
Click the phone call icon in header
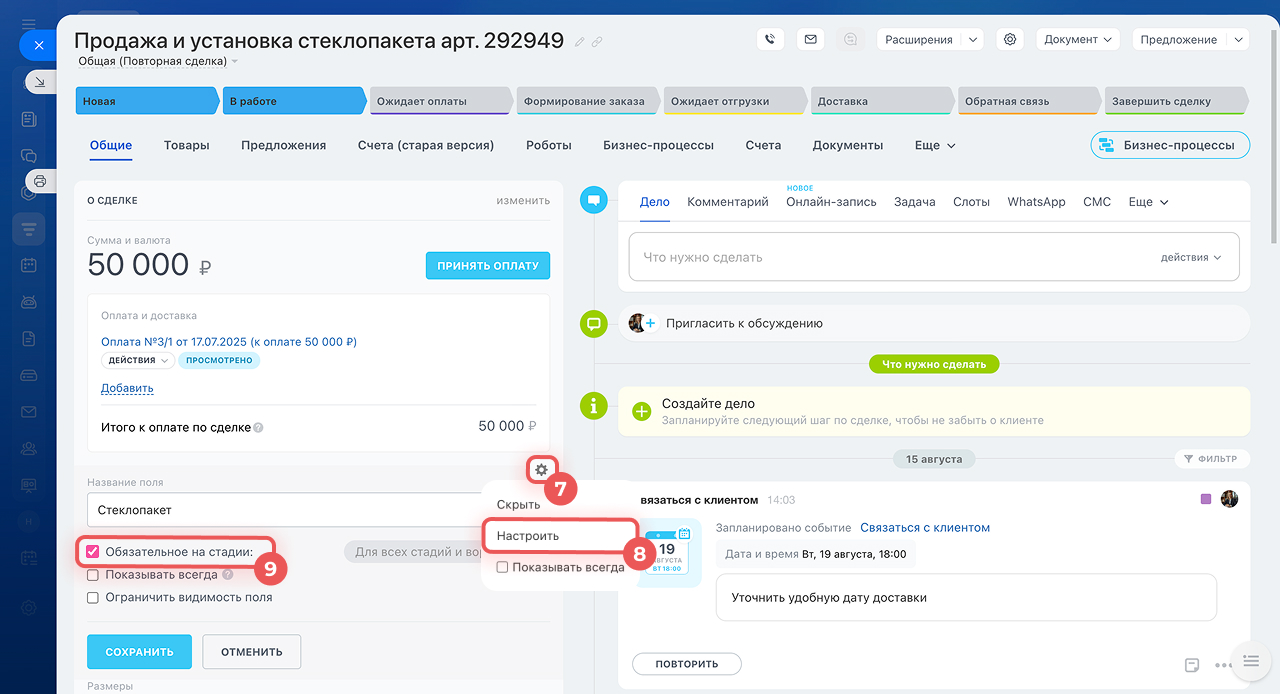(770, 40)
